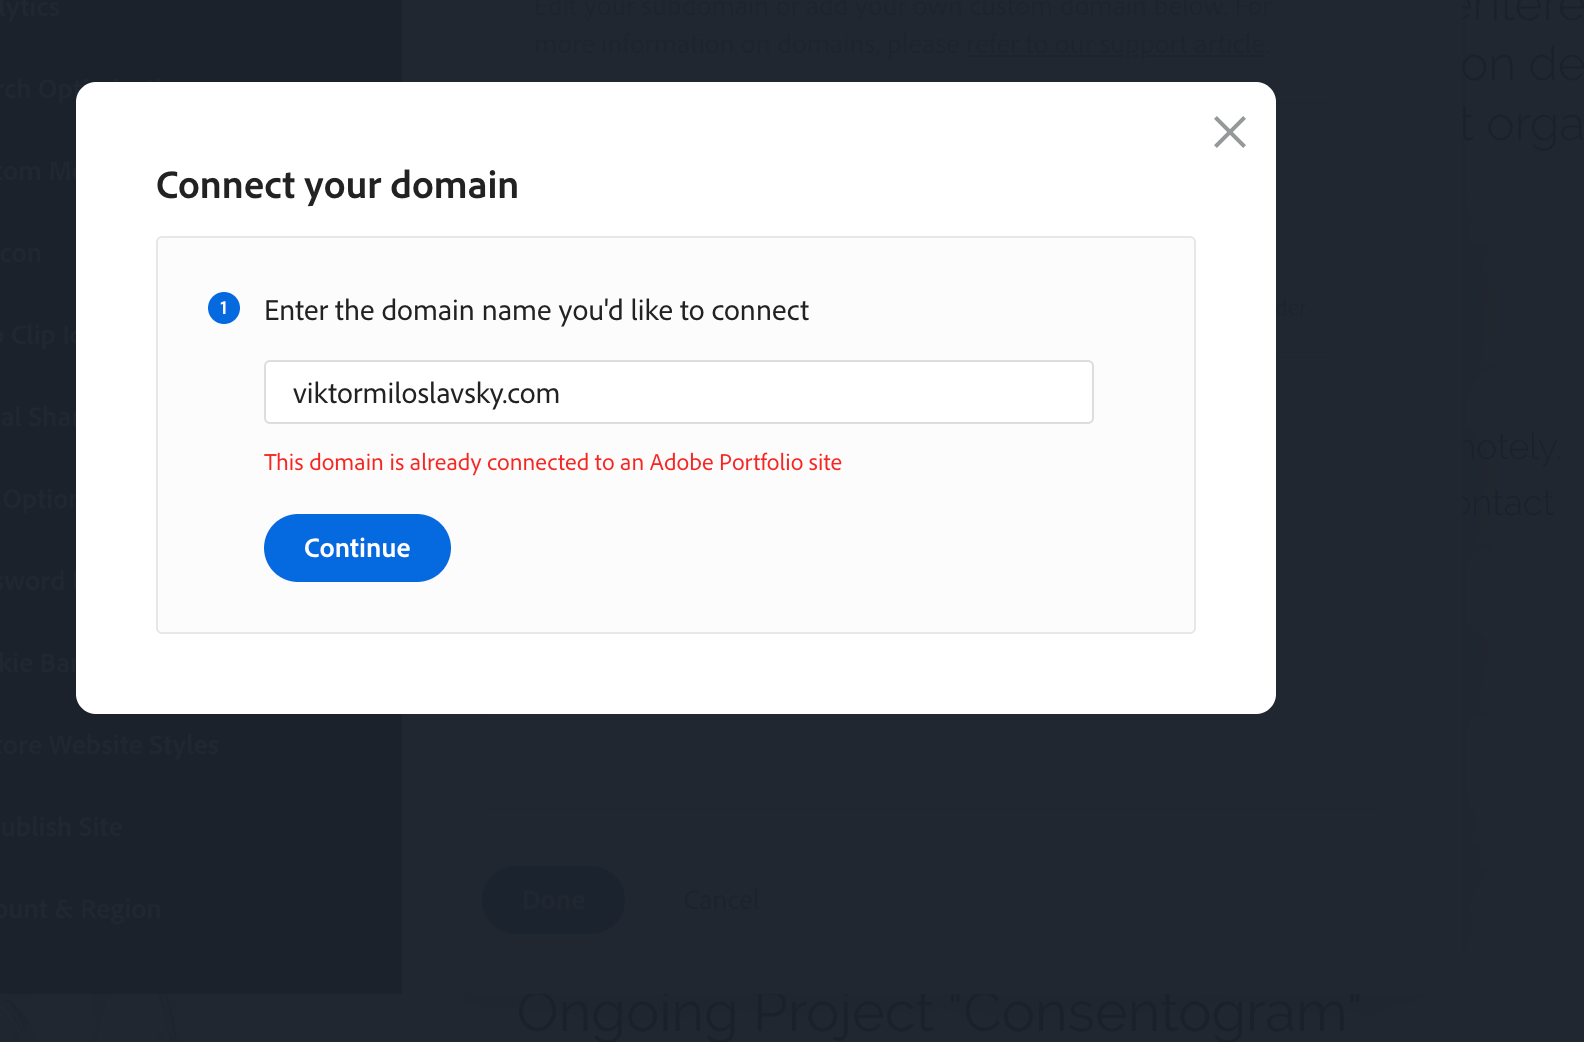This screenshot has width=1584, height=1042.
Task: Click the Connect your domain heading
Action: 337,185
